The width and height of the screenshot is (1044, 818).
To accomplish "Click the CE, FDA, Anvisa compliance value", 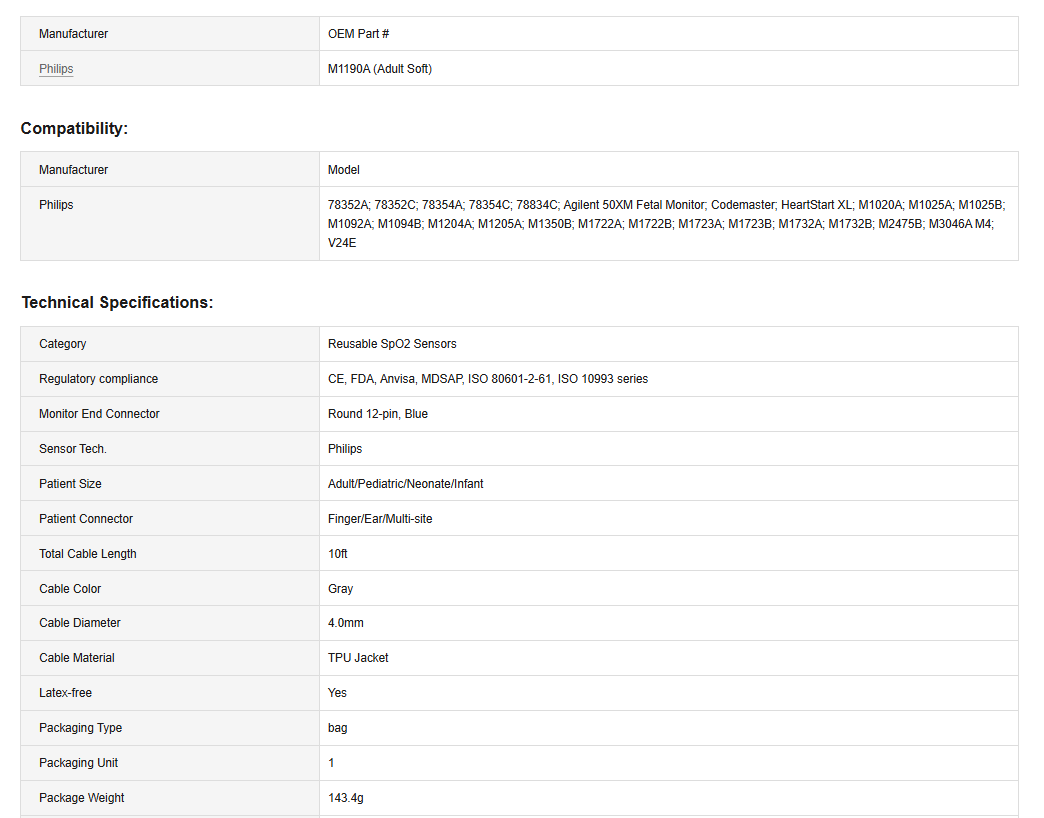I will pyautogui.click(x=488, y=379).
